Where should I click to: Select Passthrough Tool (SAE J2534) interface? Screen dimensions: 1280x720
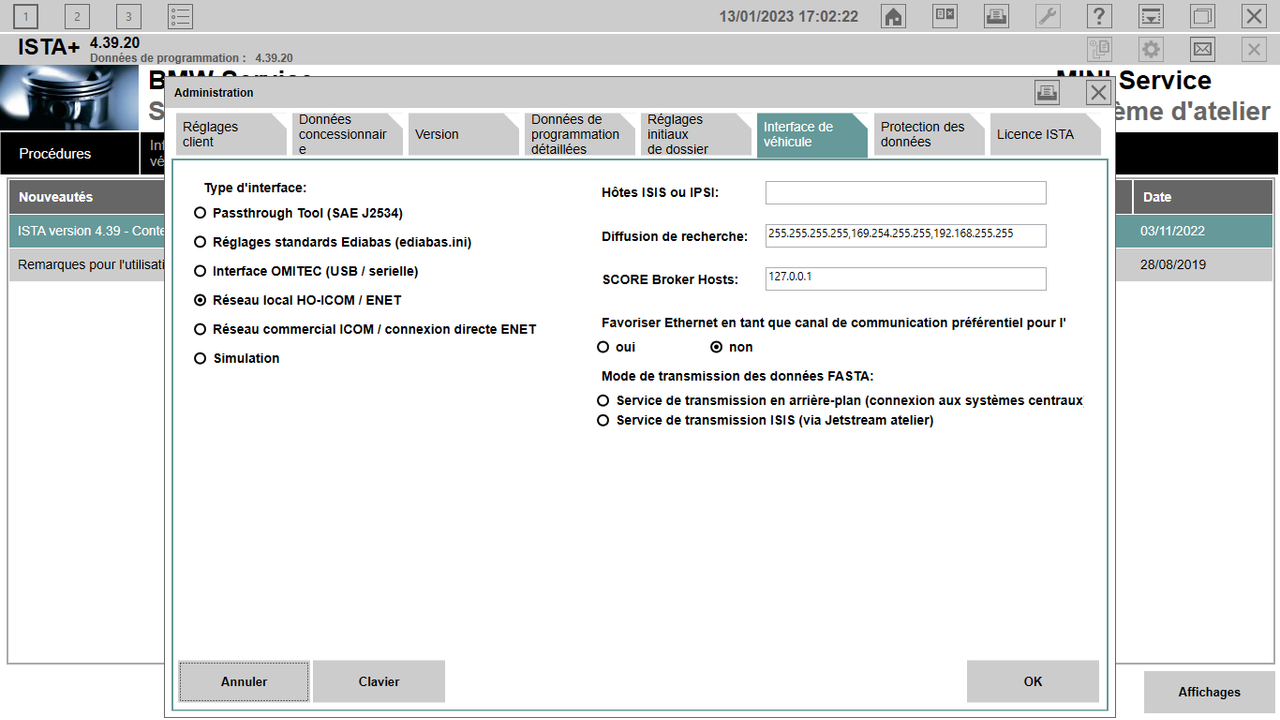(298, 213)
